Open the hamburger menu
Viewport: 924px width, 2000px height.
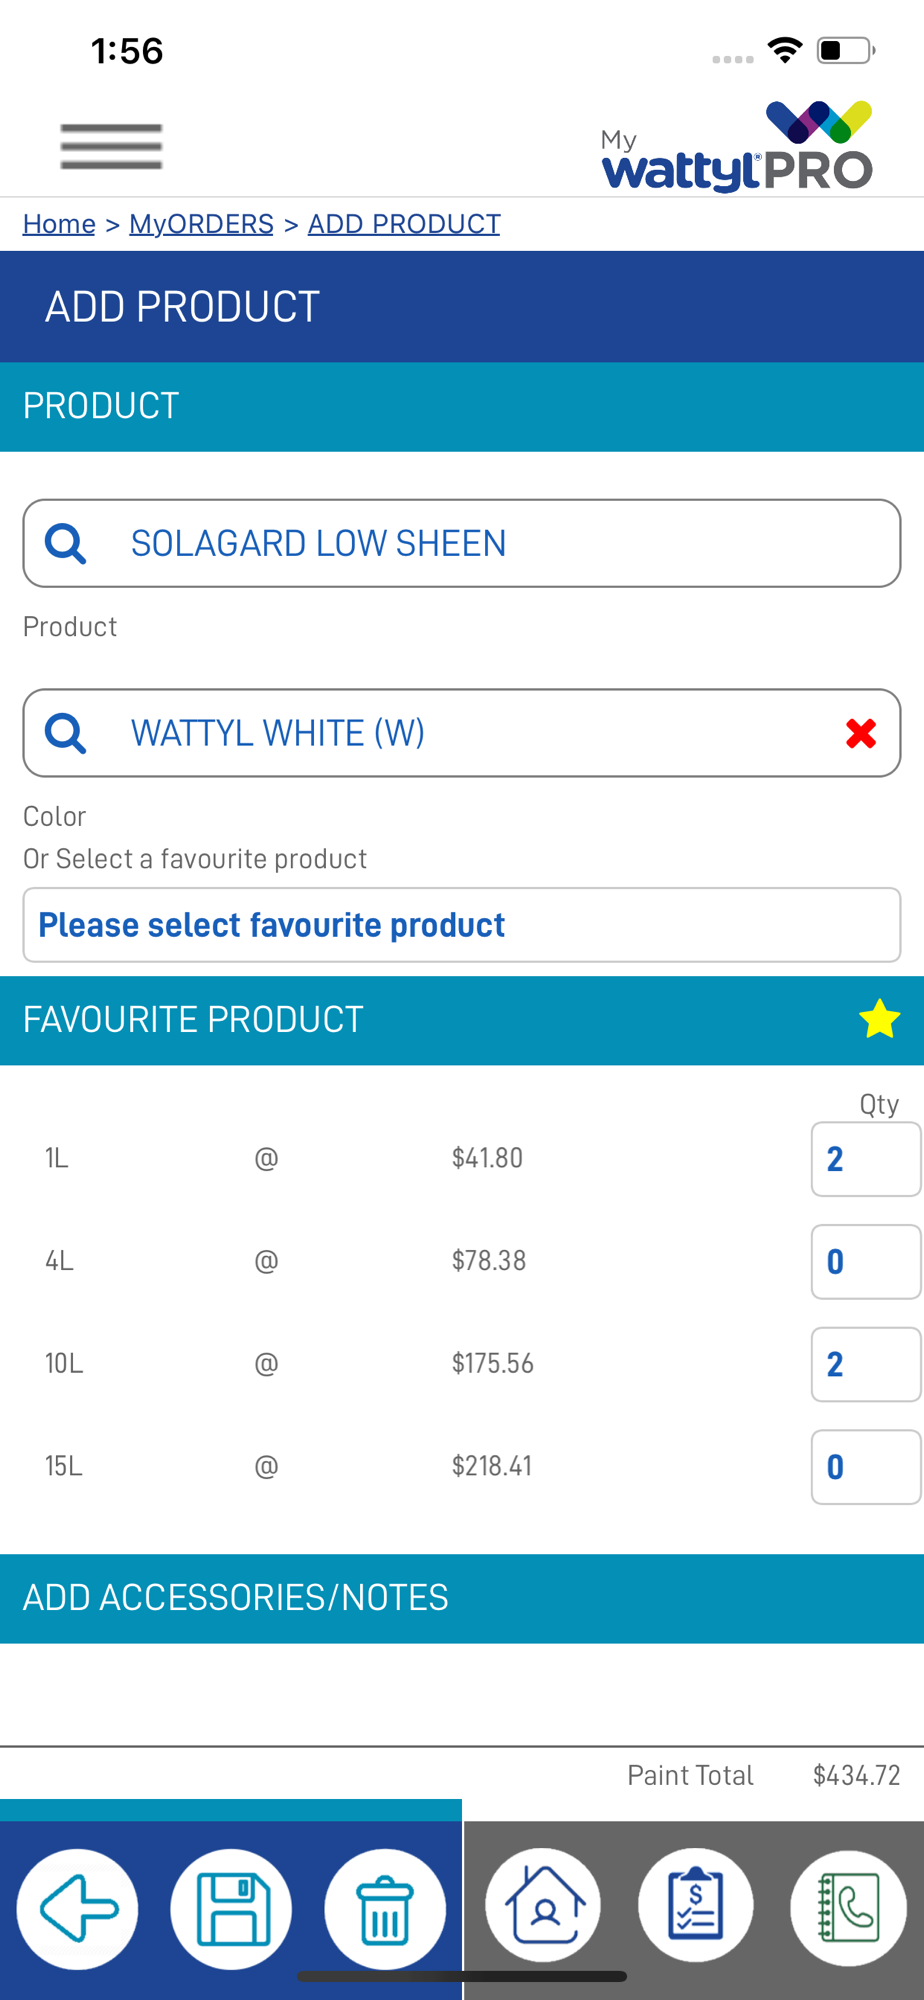coord(111,147)
